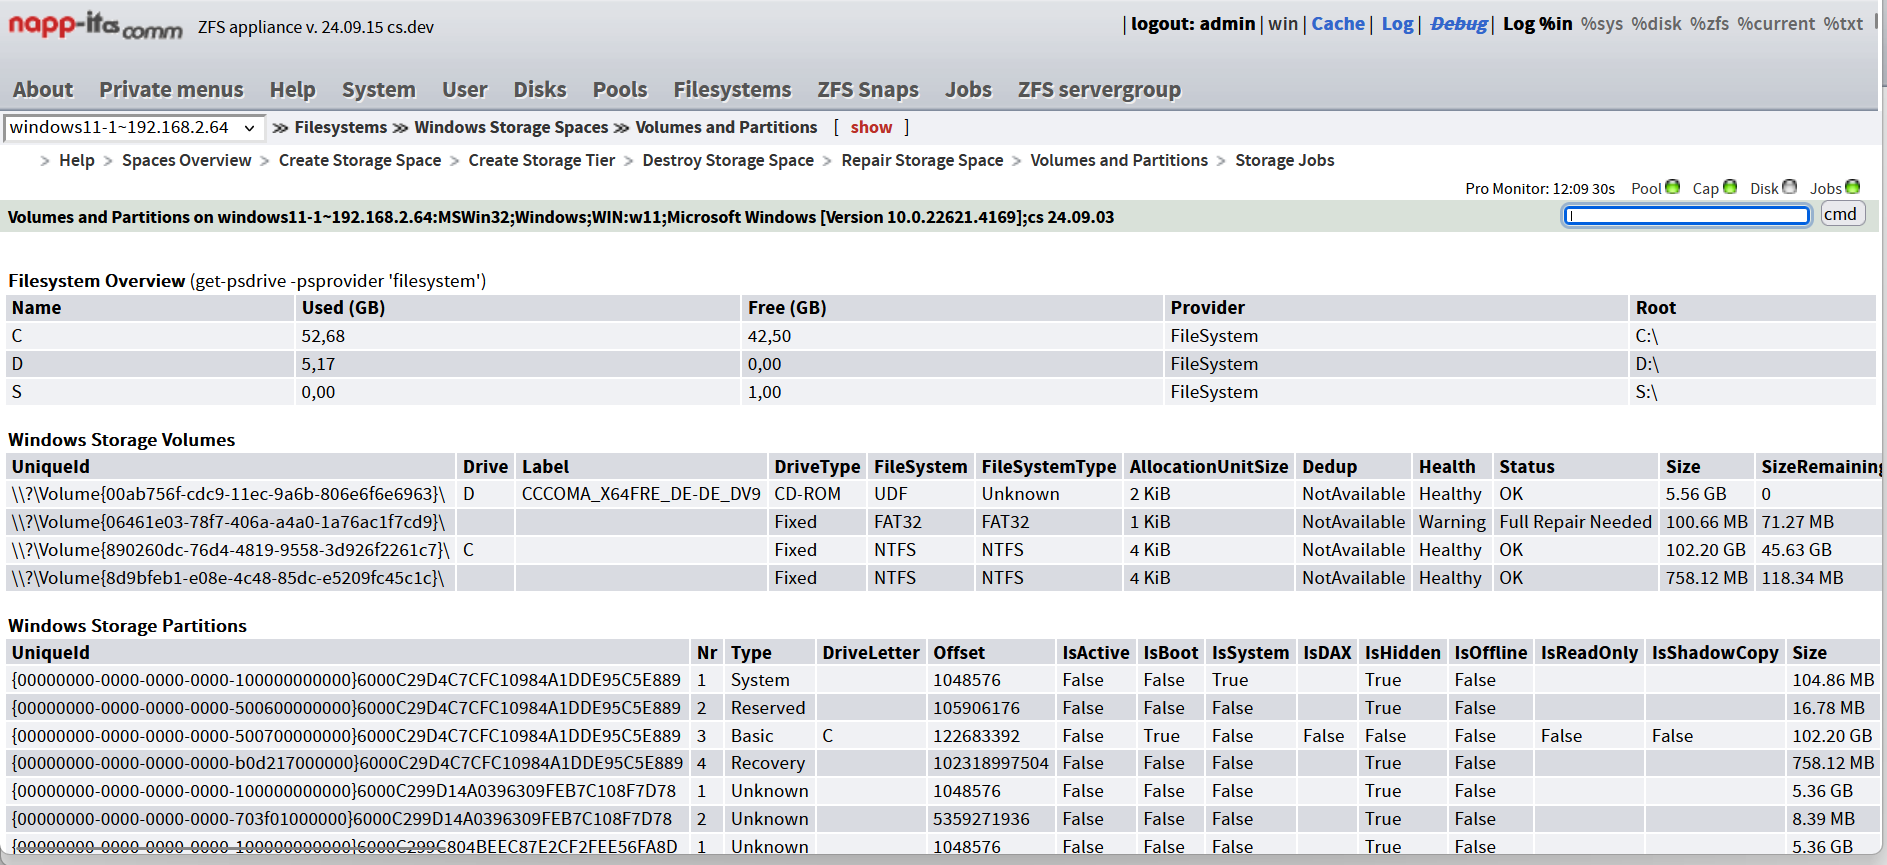Open the windows11-1 server selection dropdown
1887x865 pixels.
click(134, 128)
